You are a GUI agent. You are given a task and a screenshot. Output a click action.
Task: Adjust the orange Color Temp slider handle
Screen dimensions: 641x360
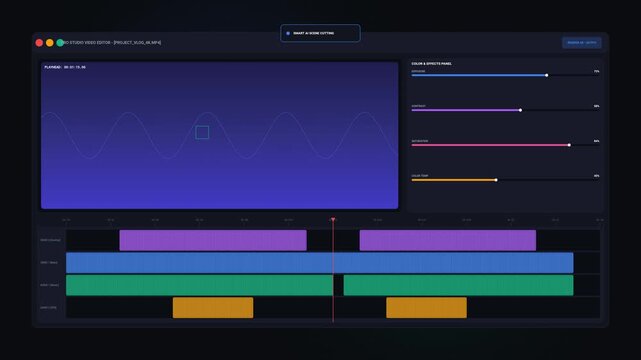(x=496, y=180)
